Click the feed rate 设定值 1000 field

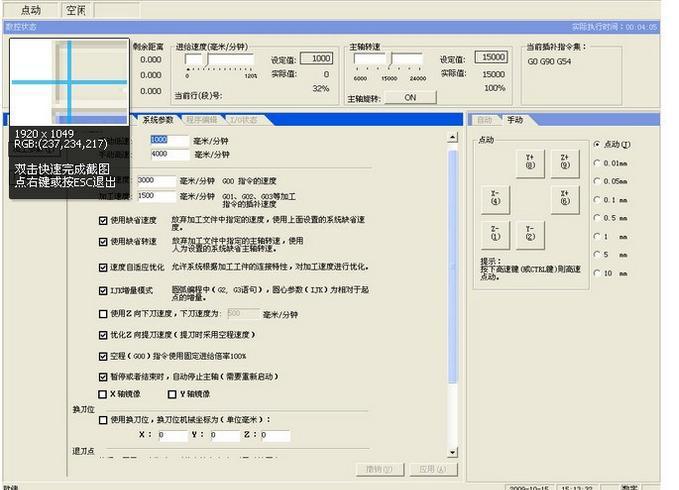point(317,58)
